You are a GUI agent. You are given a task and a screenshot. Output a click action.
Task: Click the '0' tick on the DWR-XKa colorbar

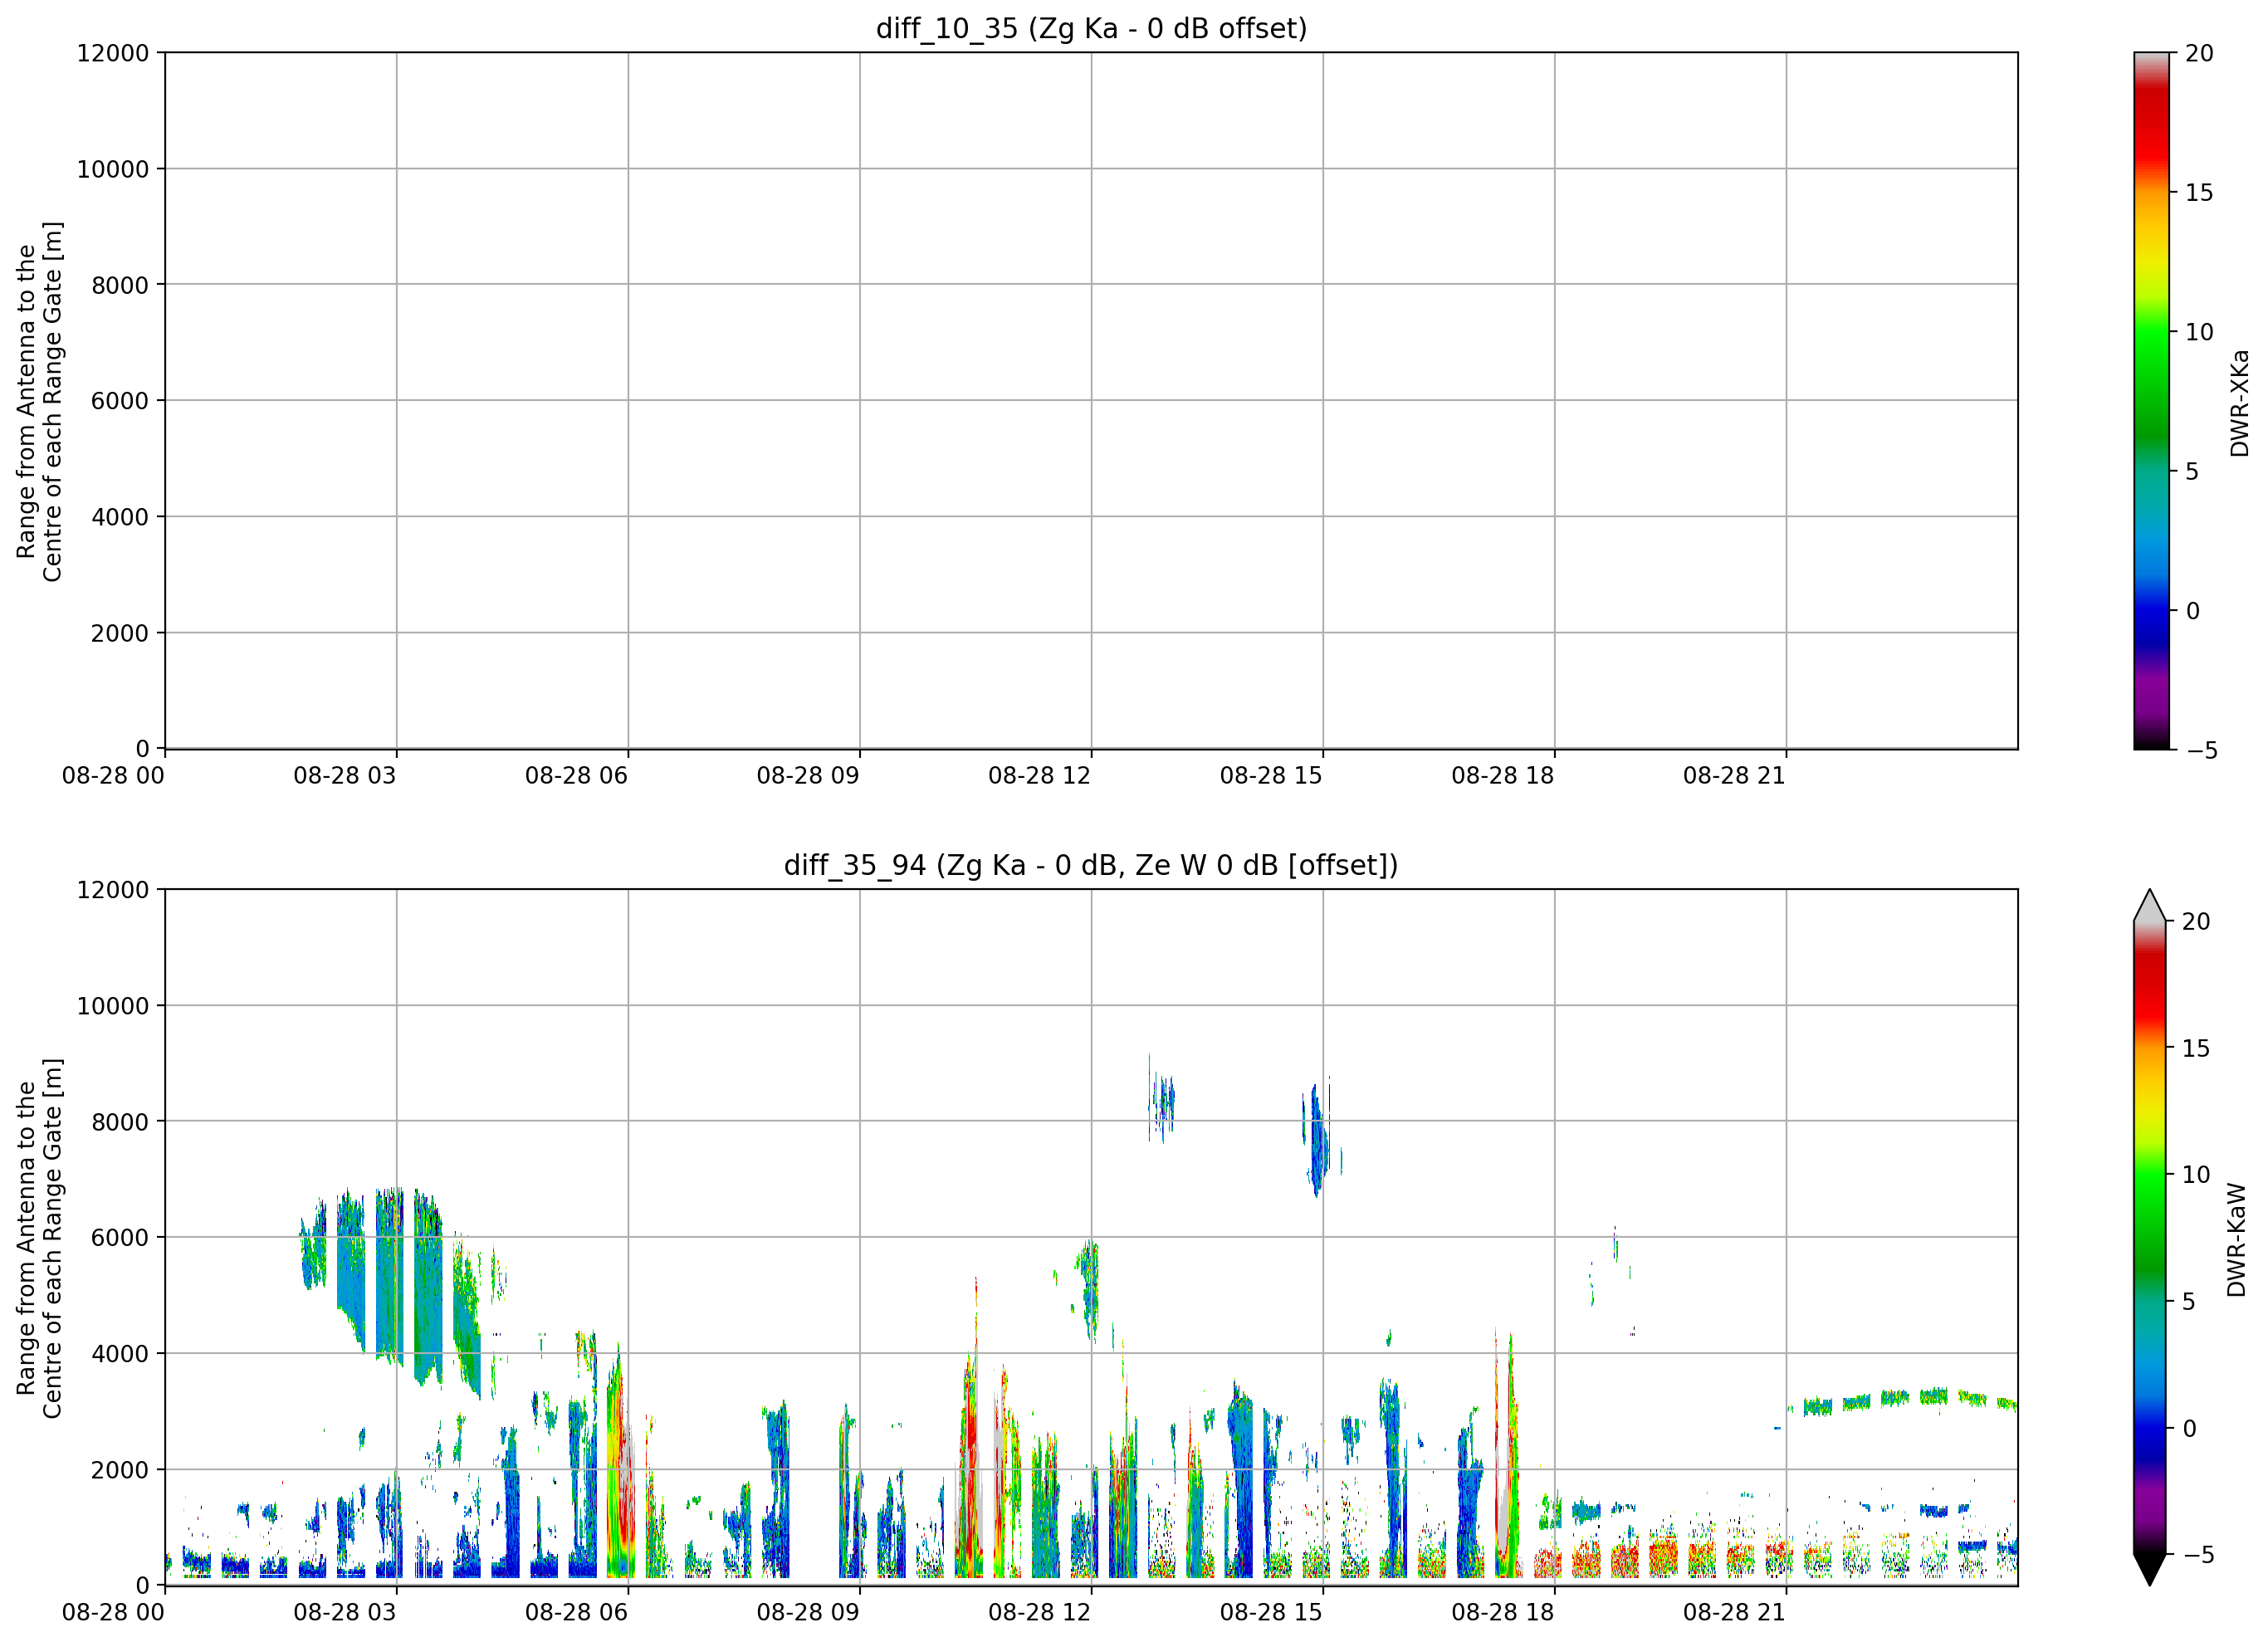click(x=2192, y=611)
